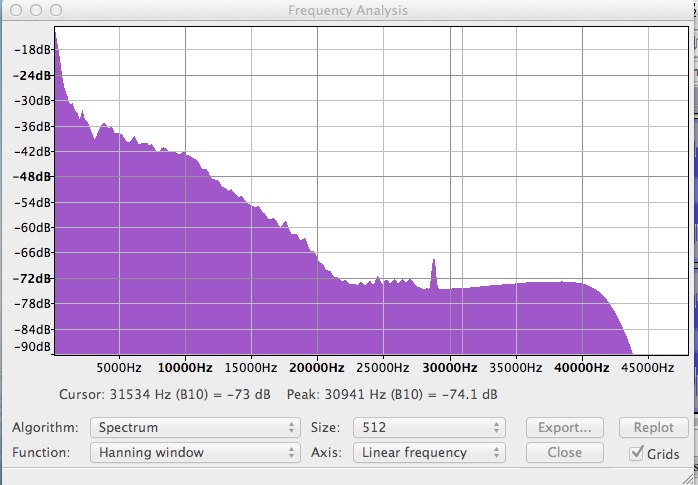Toggle the Grids checkbox
This screenshot has height=485, width=698.
tap(637, 453)
